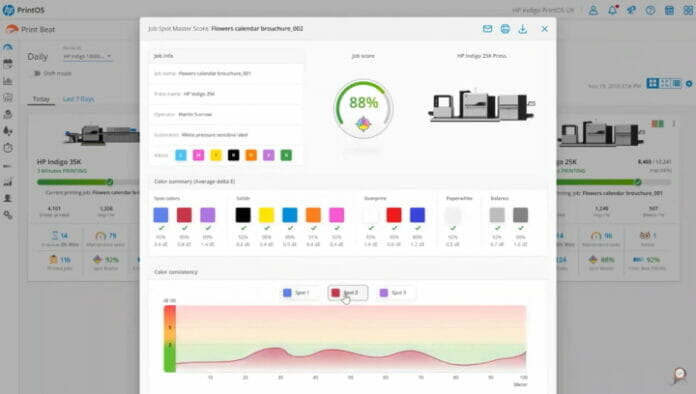Print the job score report
The image size is (696, 394).
tap(505, 29)
